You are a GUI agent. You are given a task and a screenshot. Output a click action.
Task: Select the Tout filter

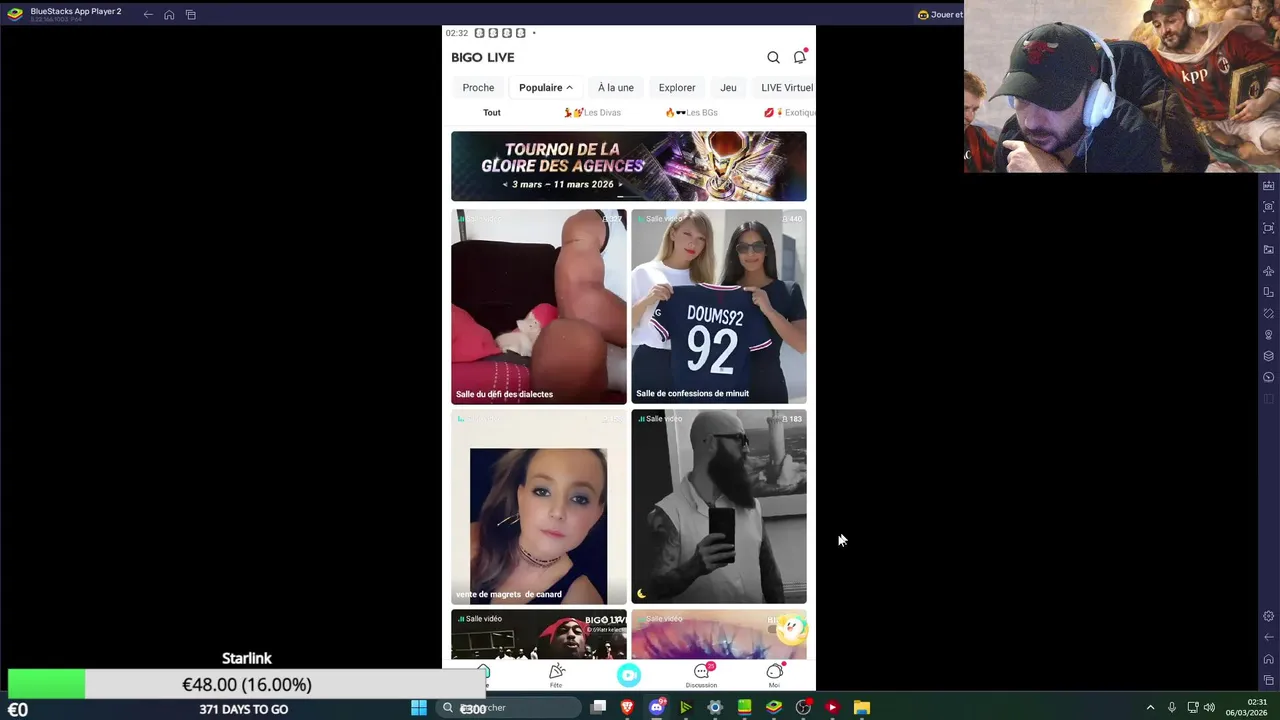pyautogui.click(x=492, y=112)
